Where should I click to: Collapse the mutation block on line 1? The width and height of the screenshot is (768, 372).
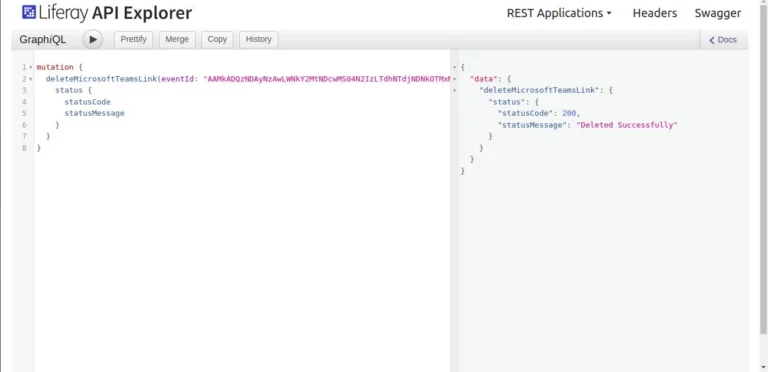tap(31, 67)
